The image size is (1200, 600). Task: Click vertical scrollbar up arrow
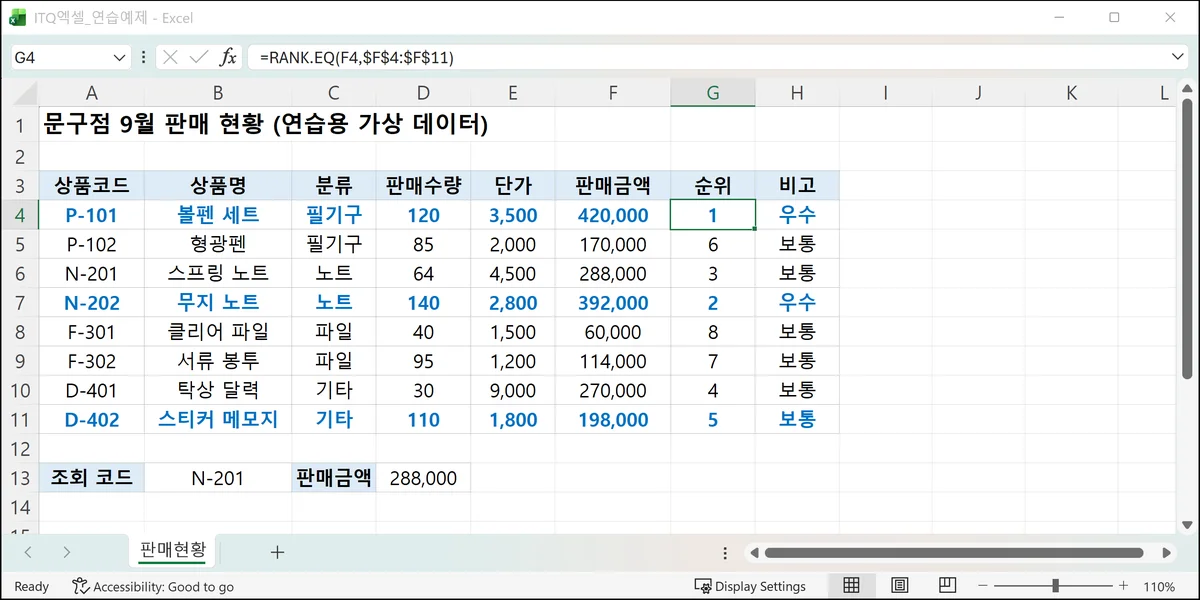tap(1187, 90)
